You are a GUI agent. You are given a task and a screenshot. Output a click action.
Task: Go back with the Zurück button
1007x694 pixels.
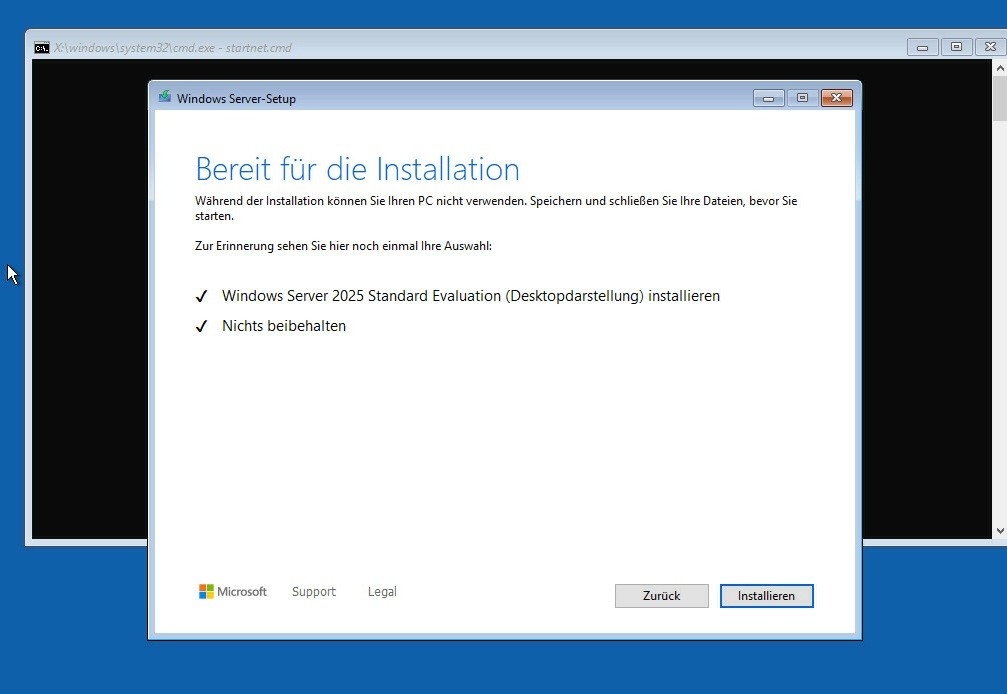click(x=661, y=596)
